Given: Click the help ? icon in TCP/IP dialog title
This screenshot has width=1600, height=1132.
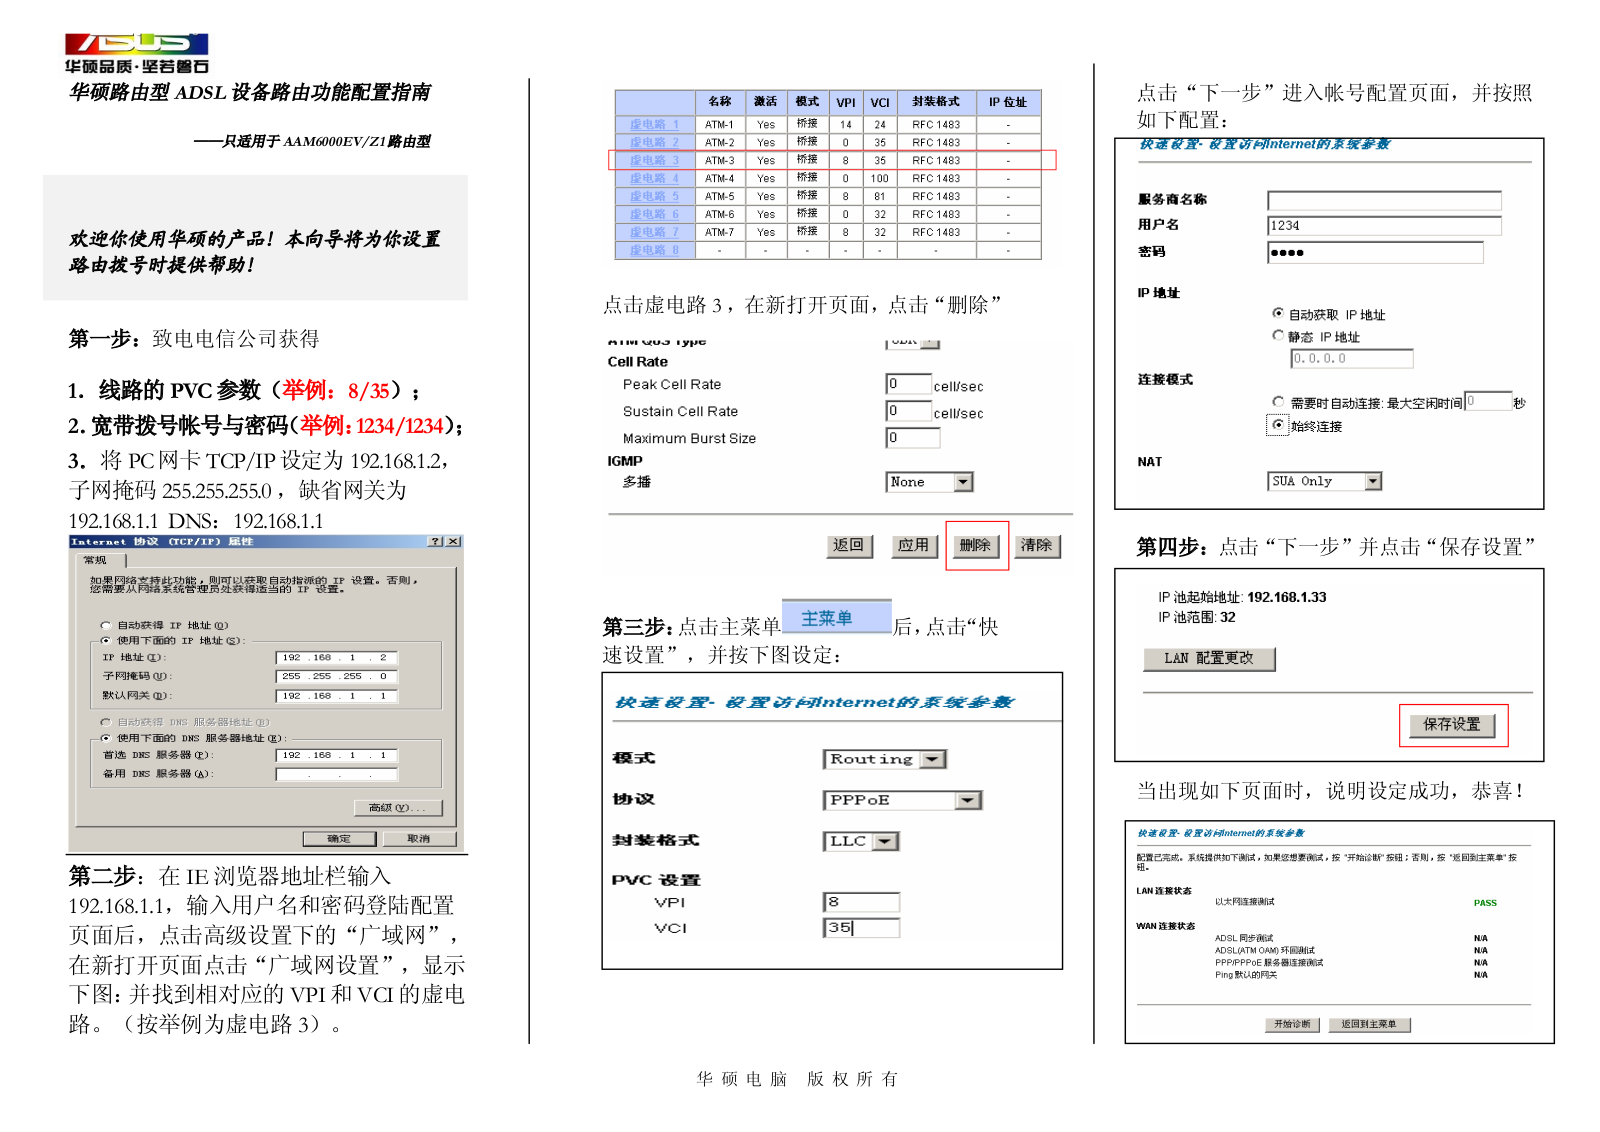Looking at the screenshot, I should (435, 542).
